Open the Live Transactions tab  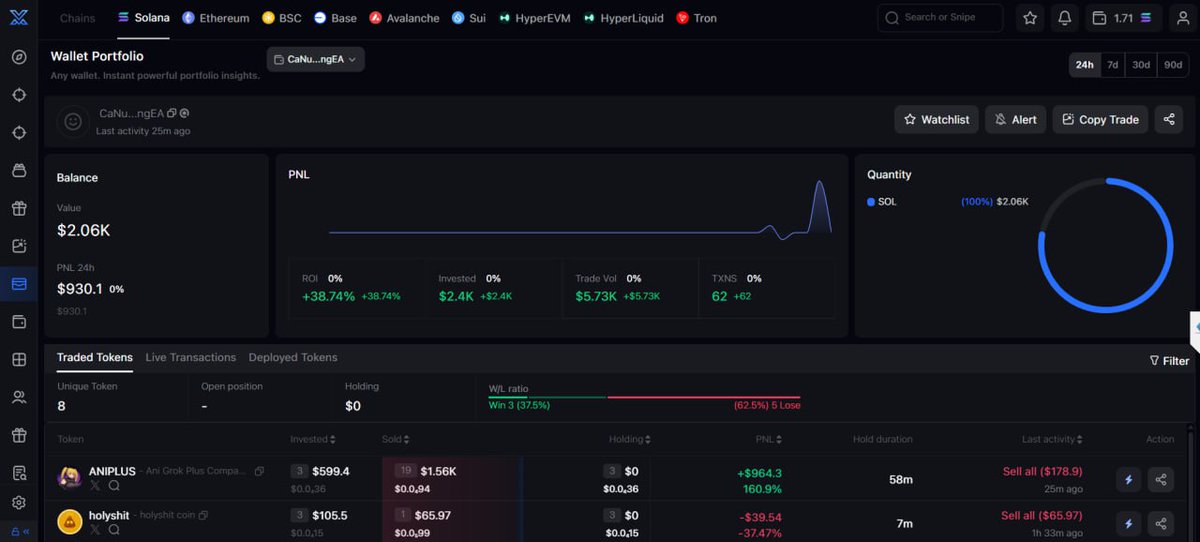coord(191,357)
